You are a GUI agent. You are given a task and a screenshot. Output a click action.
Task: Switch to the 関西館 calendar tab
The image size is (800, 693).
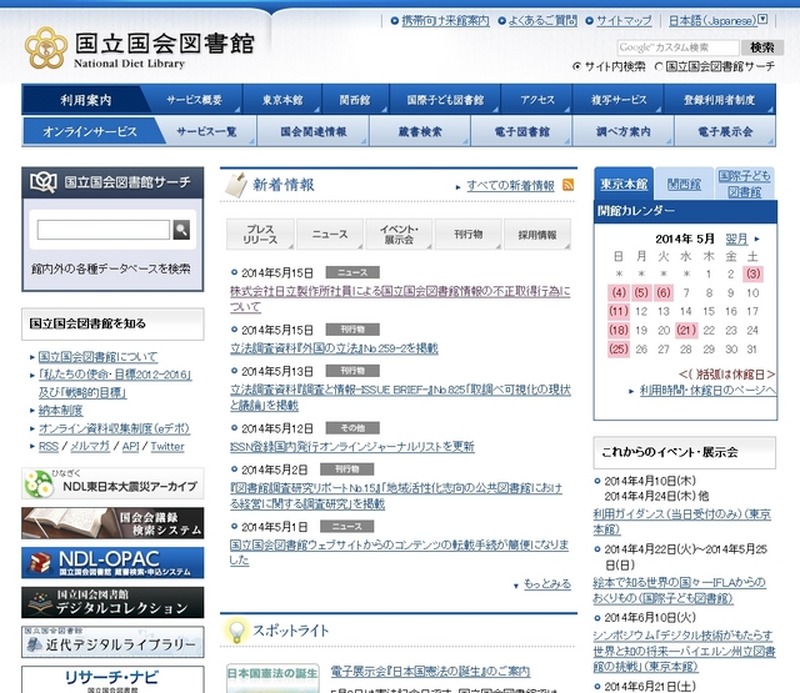684,185
